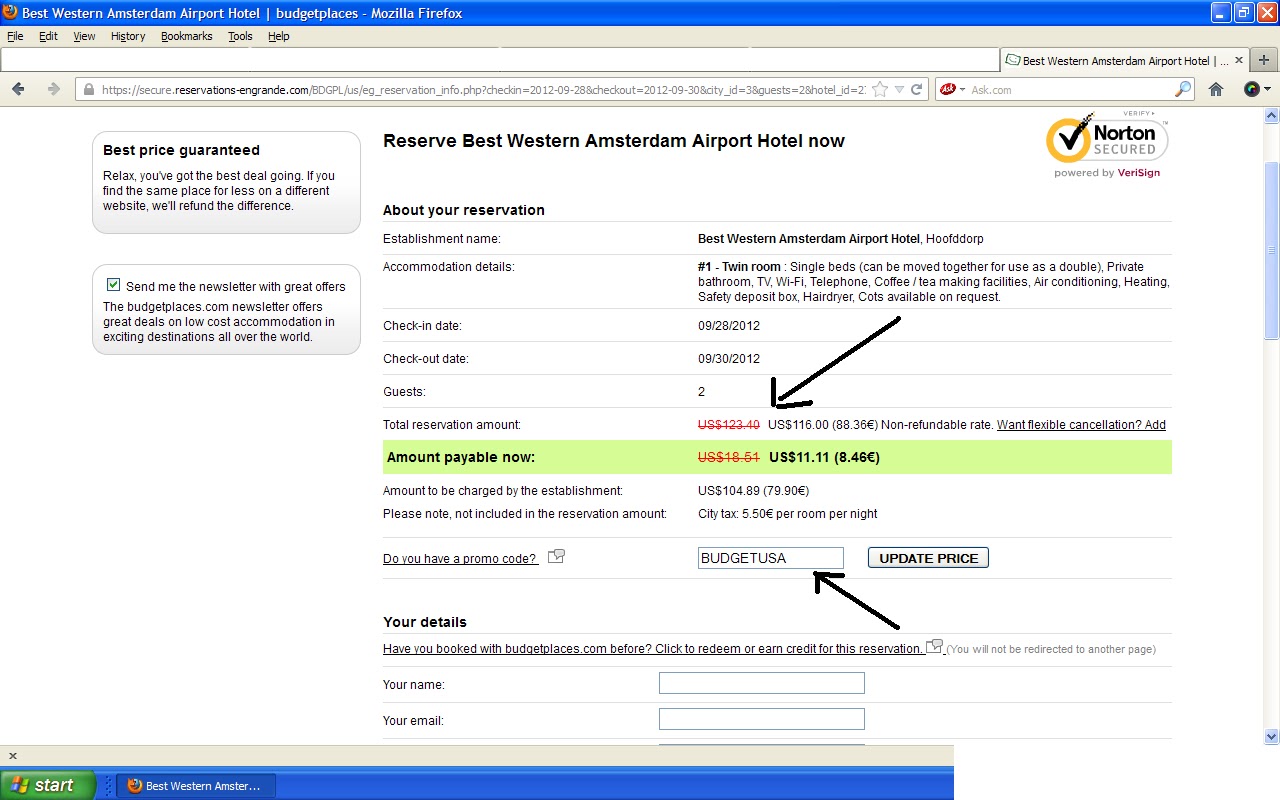This screenshot has width=1280, height=800.
Task: Click the padlock site identity icon
Action: 89,89
